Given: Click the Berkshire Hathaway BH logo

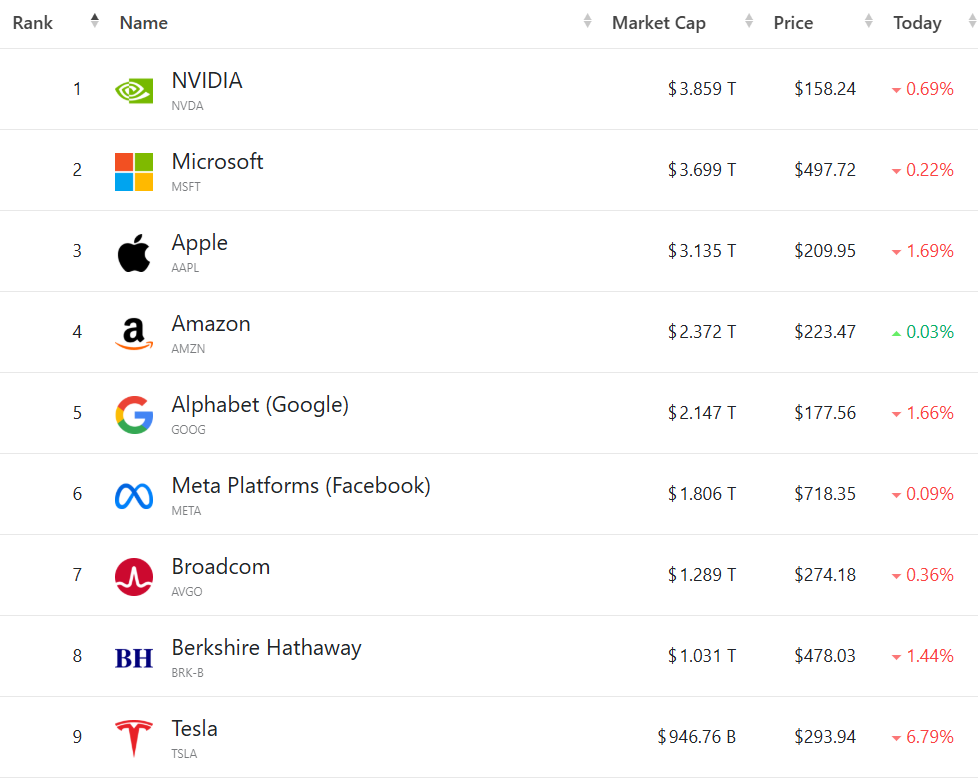Looking at the screenshot, I should point(134,657).
